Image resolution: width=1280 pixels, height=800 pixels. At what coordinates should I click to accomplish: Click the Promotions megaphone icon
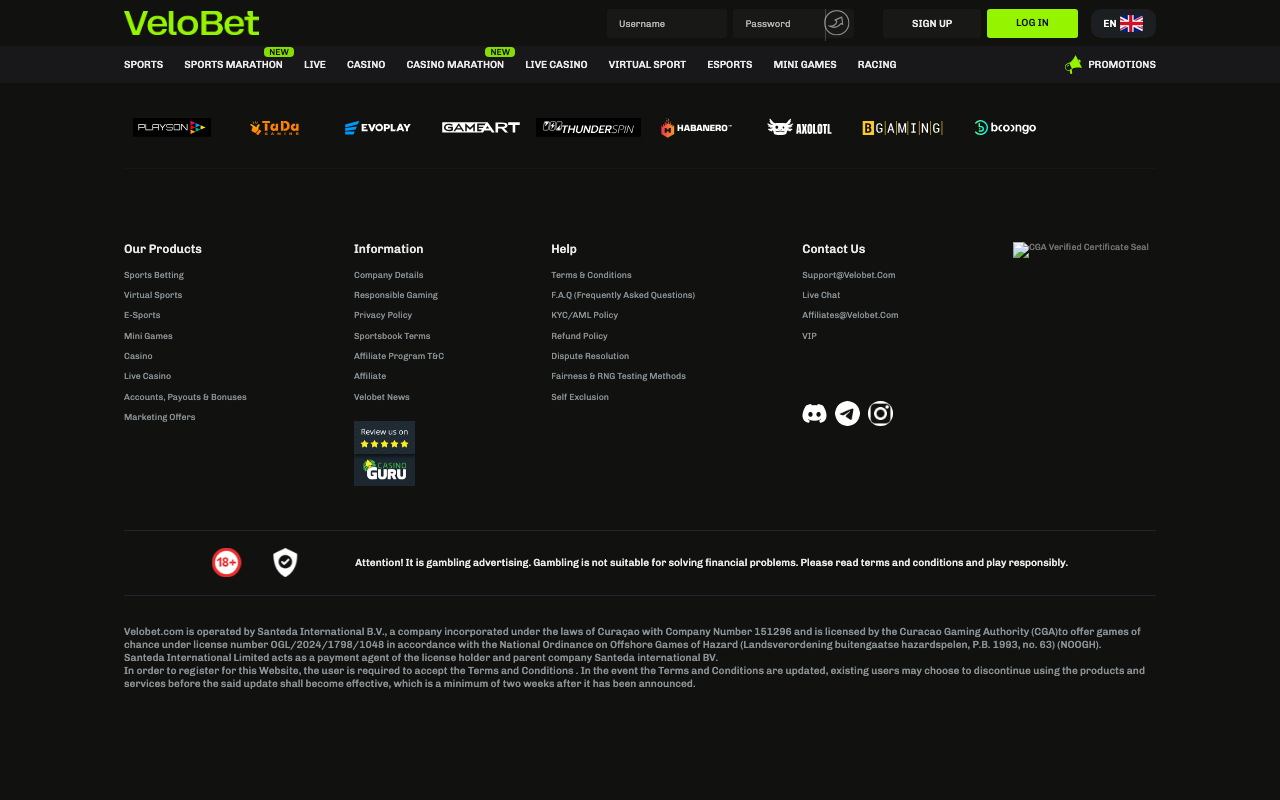[x=1073, y=65]
